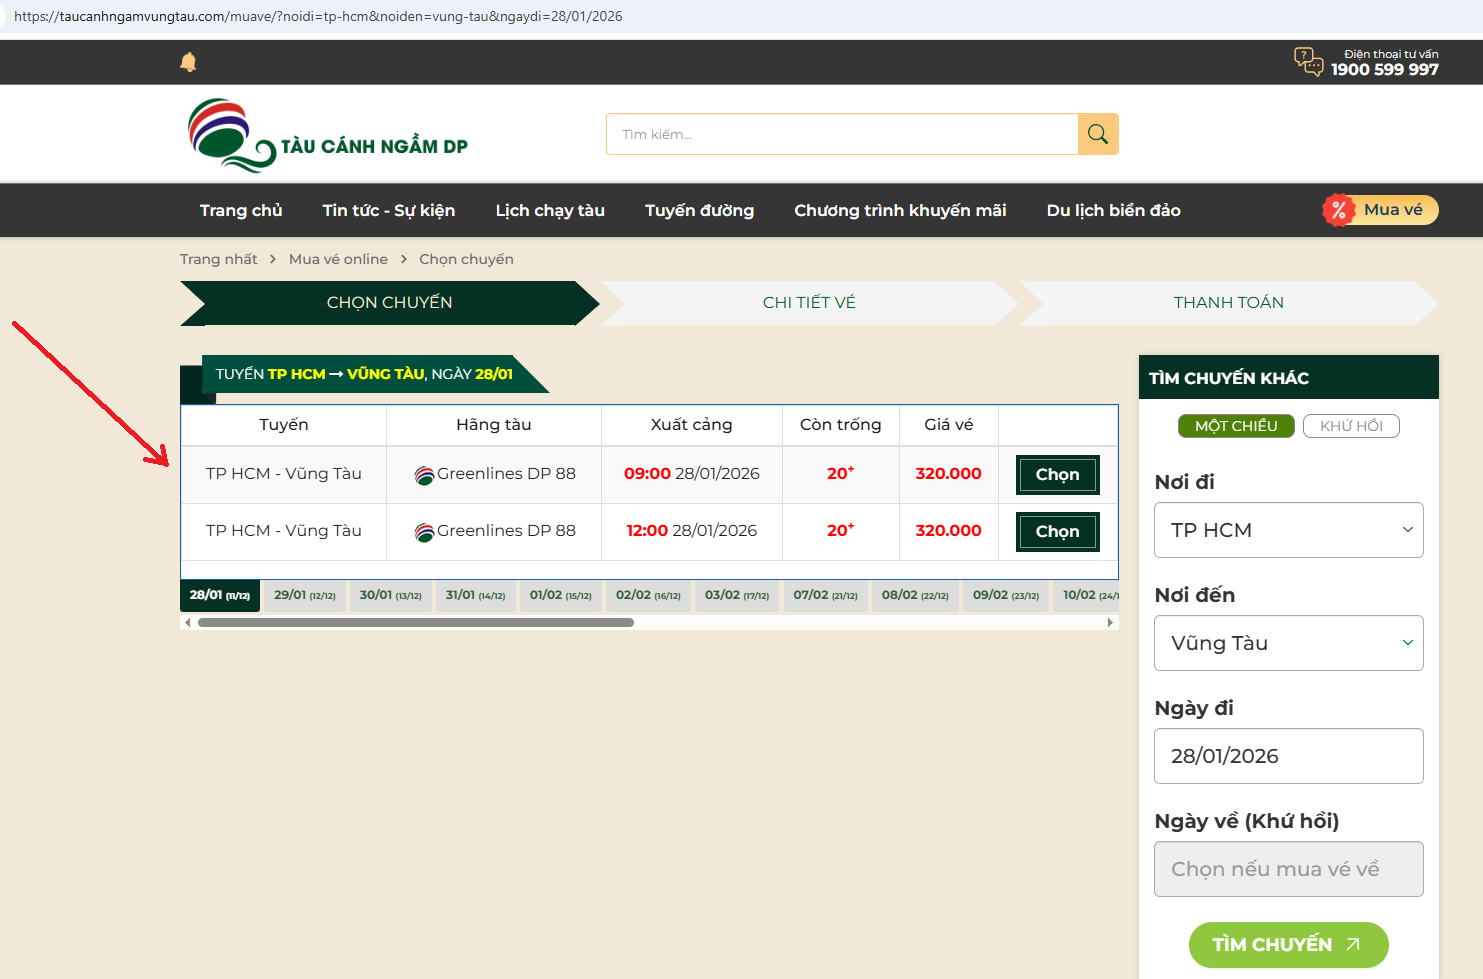
Task: Click into the Tìm kiếm search field
Action: coord(842,134)
